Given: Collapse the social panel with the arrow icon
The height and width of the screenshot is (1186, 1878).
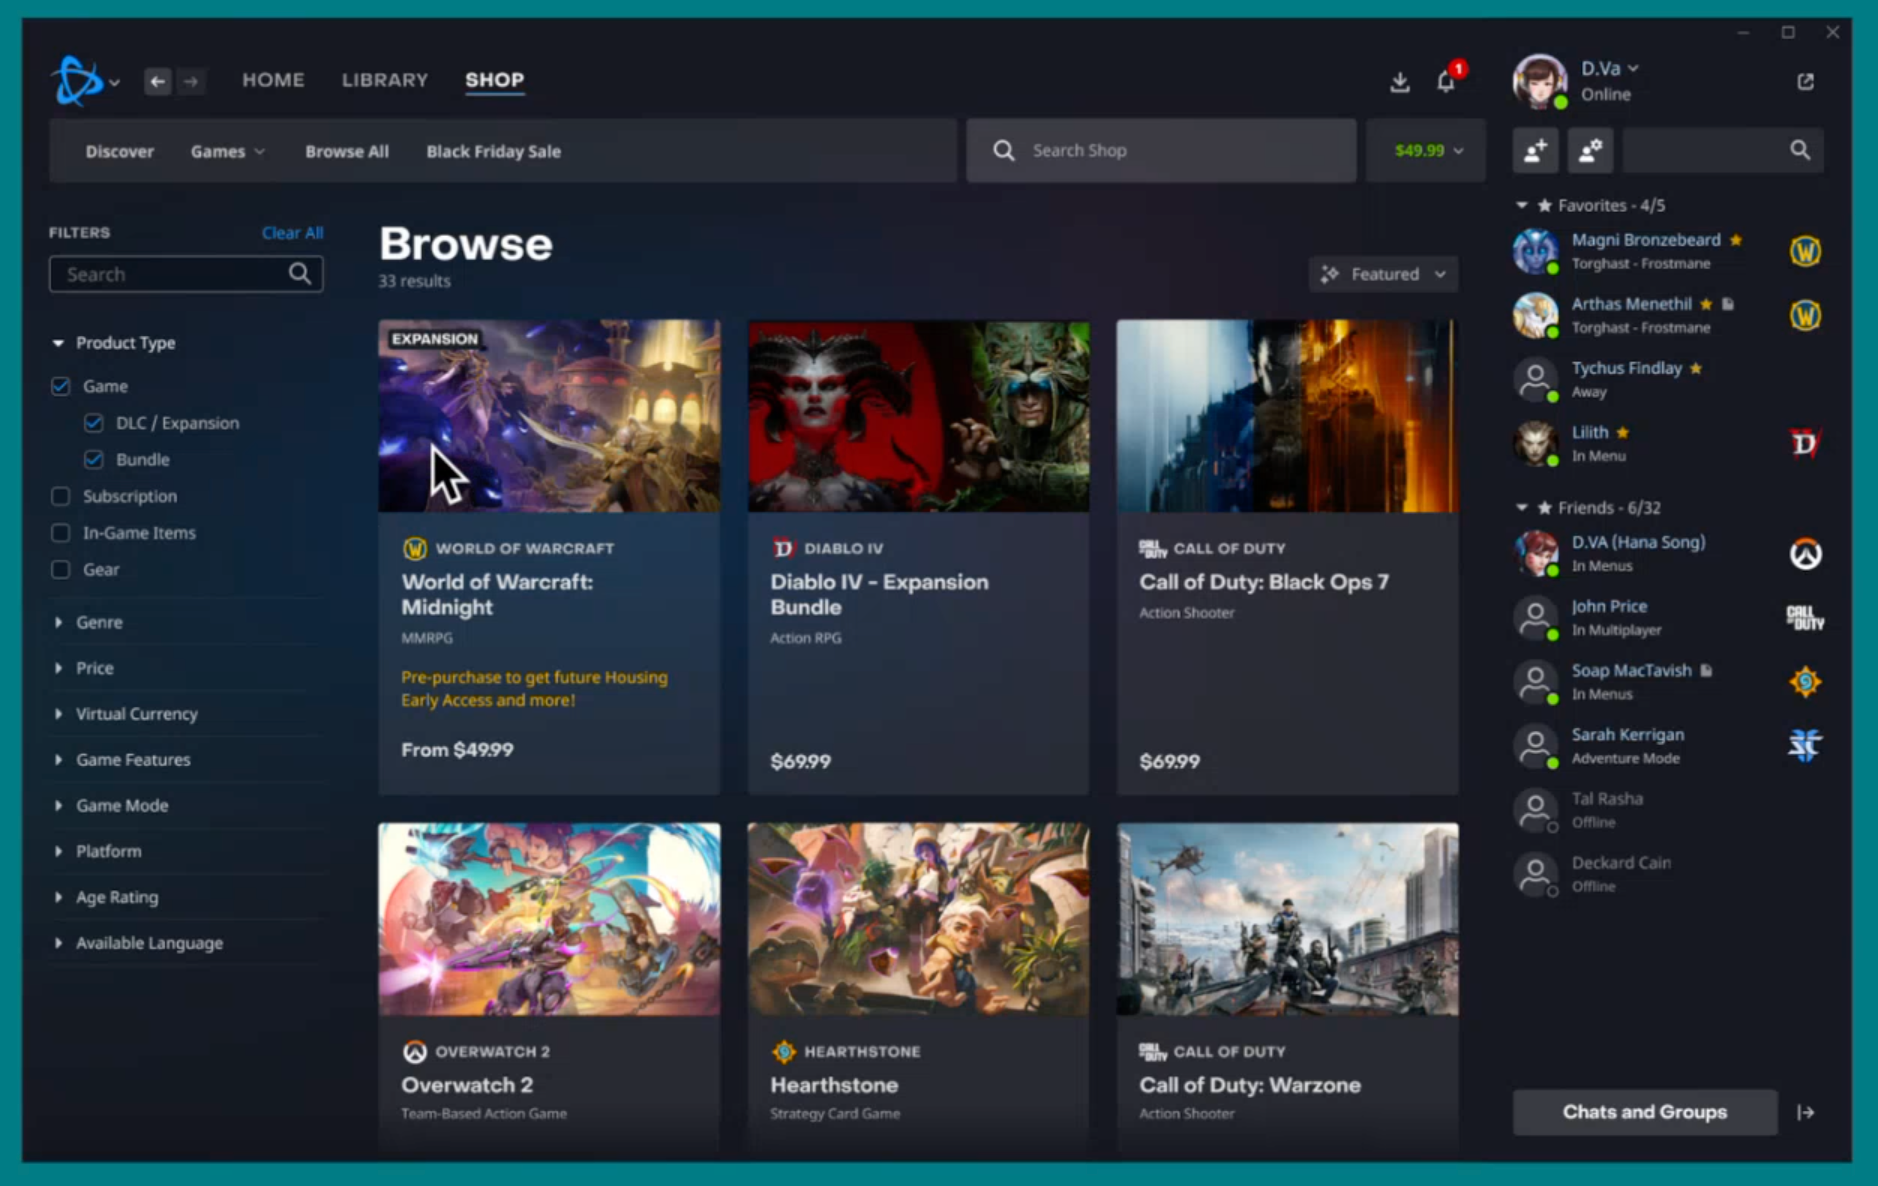Looking at the screenshot, I should [1806, 1112].
